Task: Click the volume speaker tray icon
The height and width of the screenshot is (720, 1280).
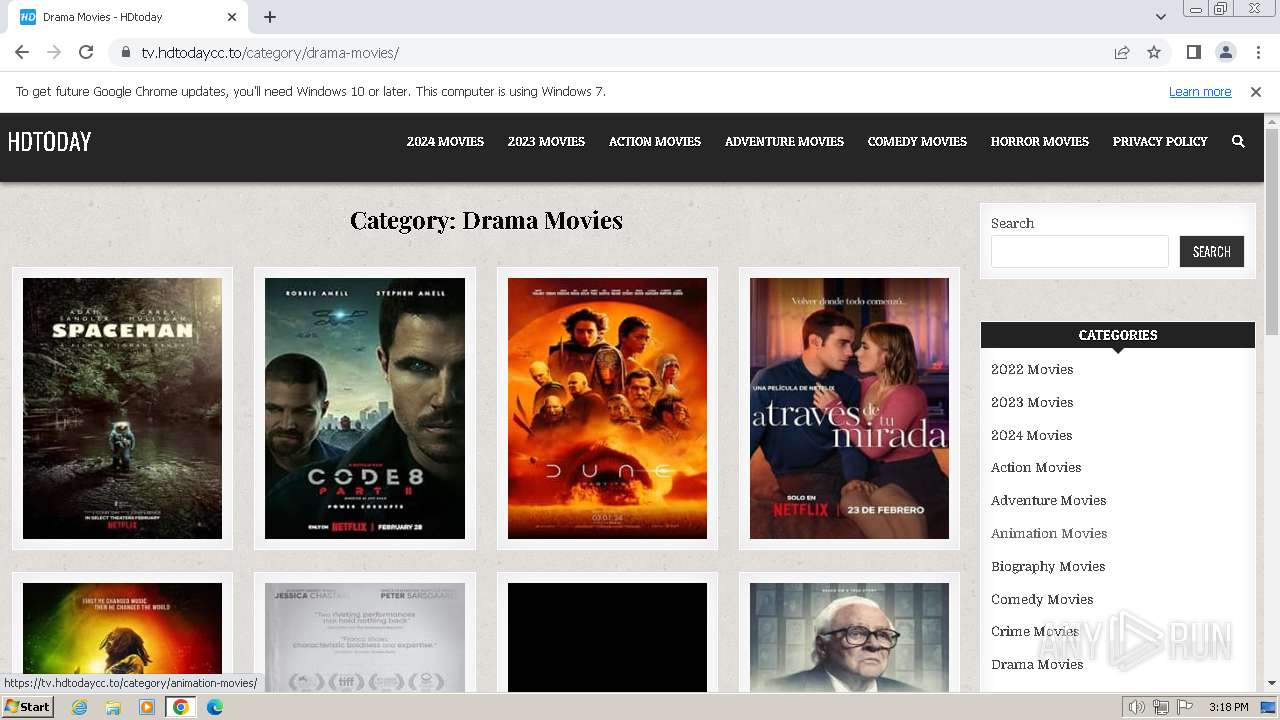Action: tap(1137, 707)
